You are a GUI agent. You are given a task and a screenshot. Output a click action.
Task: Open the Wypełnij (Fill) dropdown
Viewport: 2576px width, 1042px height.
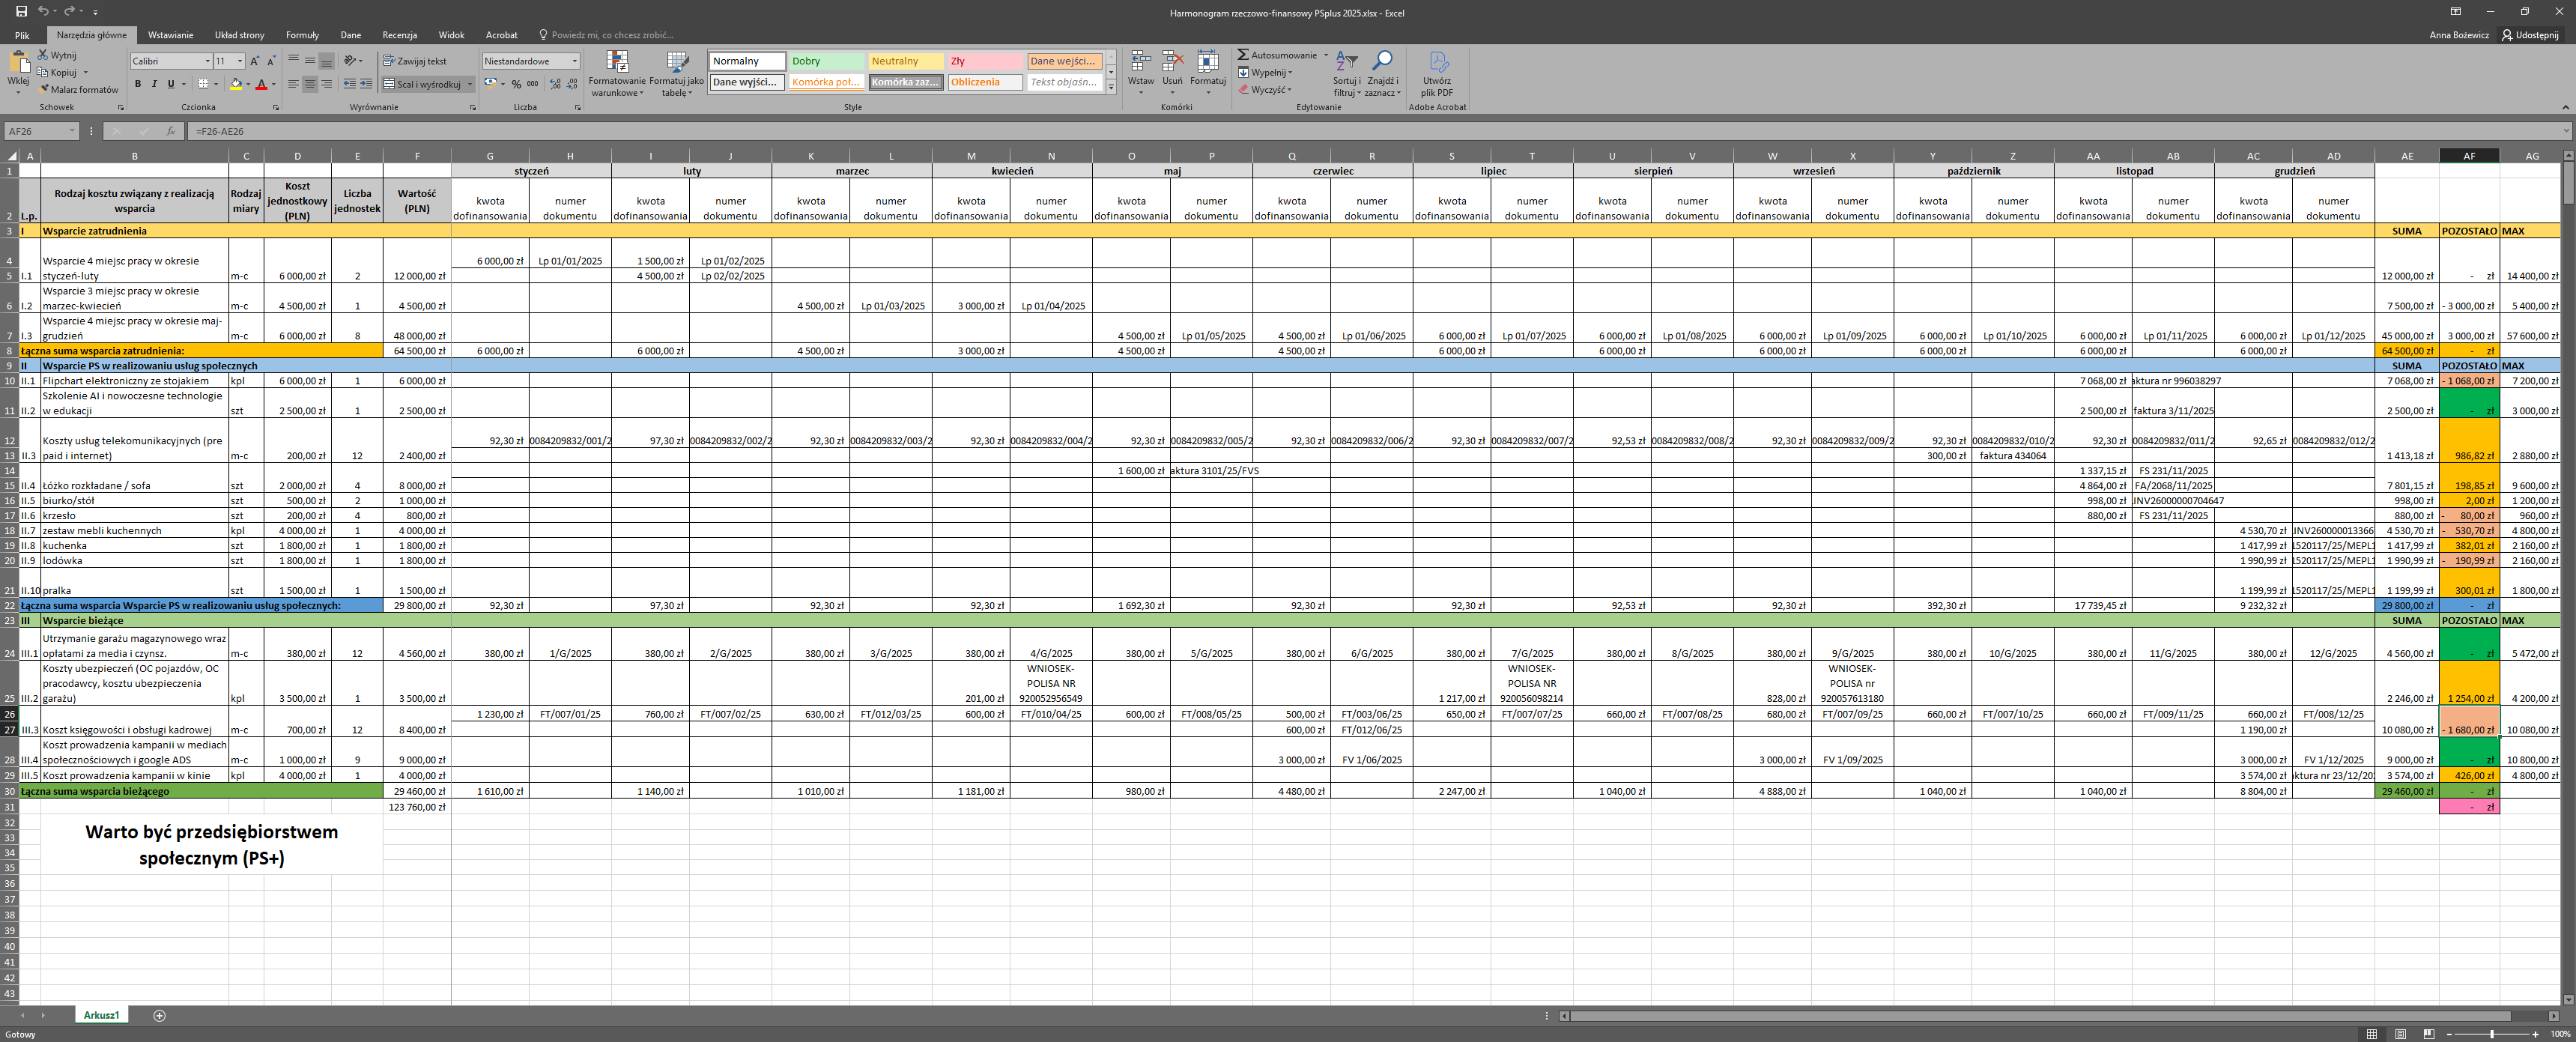(1265, 72)
